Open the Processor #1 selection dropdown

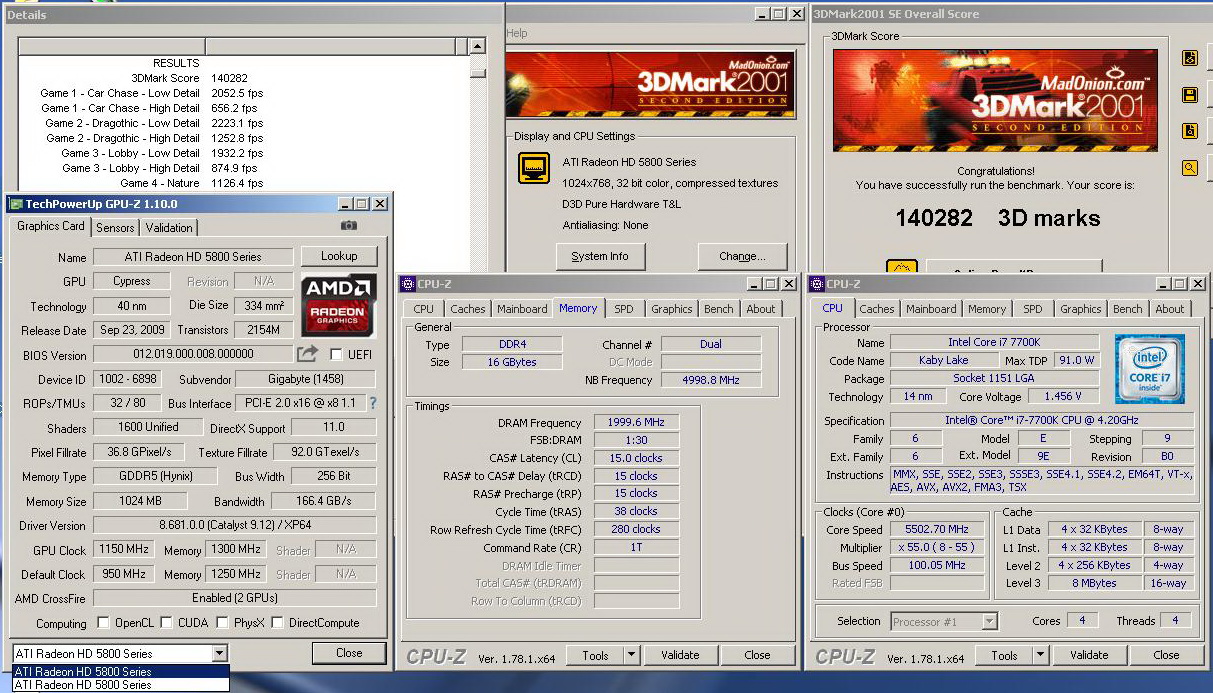click(x=989, y=621)
